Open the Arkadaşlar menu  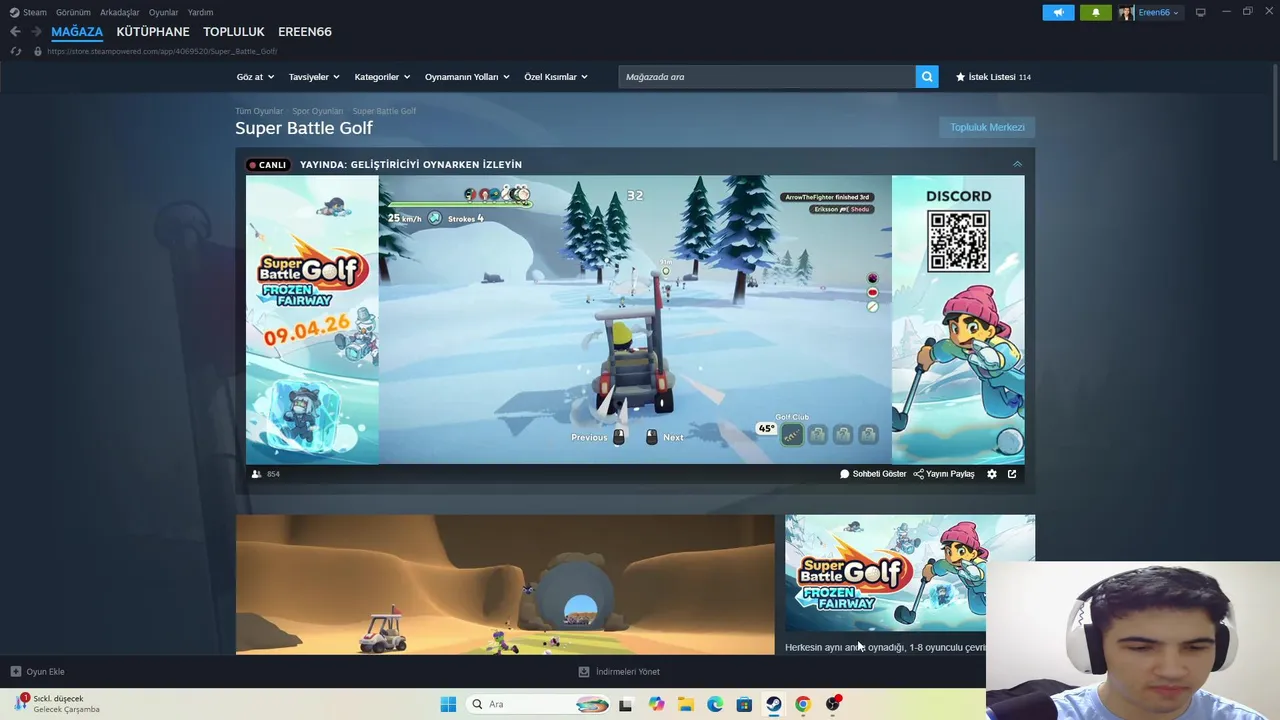click(x=120, y=12)
